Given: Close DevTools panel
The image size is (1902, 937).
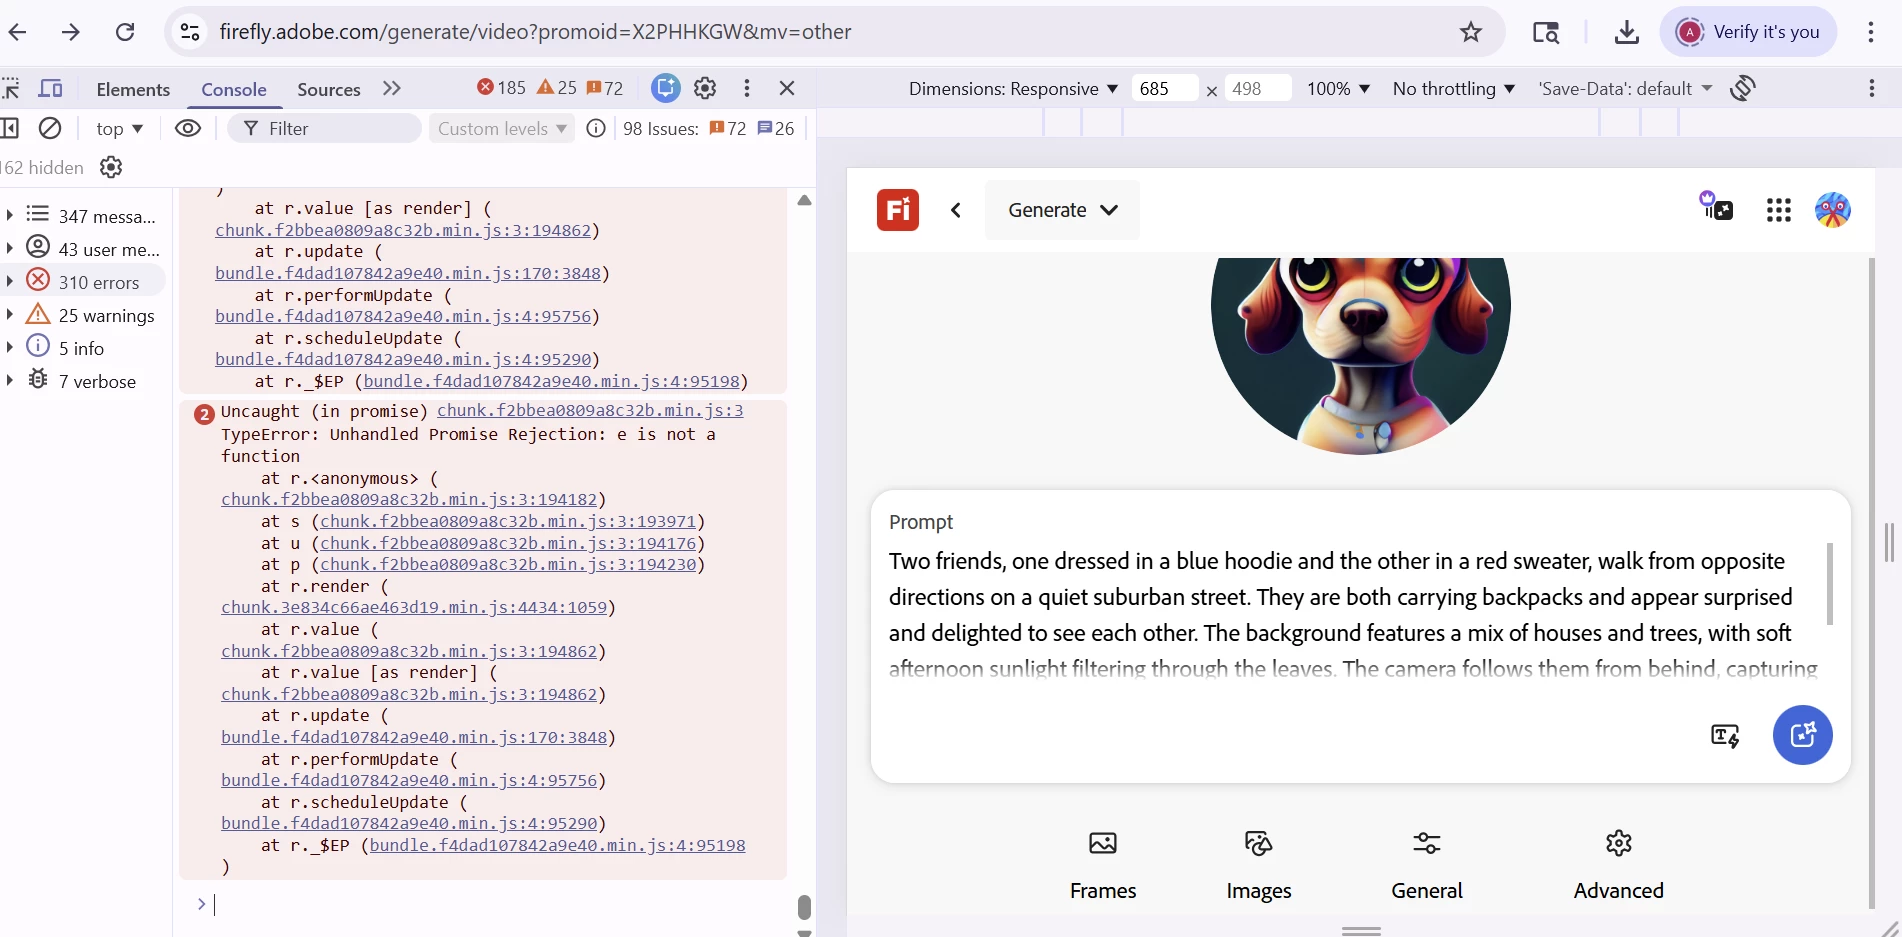Looking at the screenshot, I should click(787, 88).
